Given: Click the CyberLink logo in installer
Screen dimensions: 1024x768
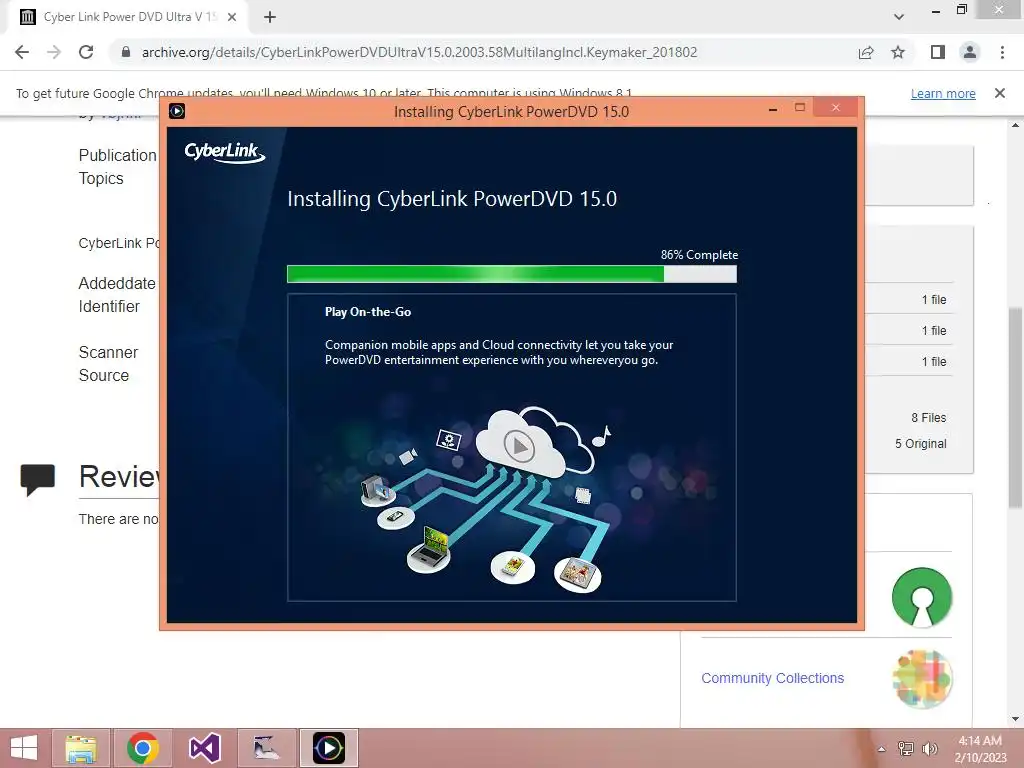Looking at the screenshot, I should click(225, 152).
